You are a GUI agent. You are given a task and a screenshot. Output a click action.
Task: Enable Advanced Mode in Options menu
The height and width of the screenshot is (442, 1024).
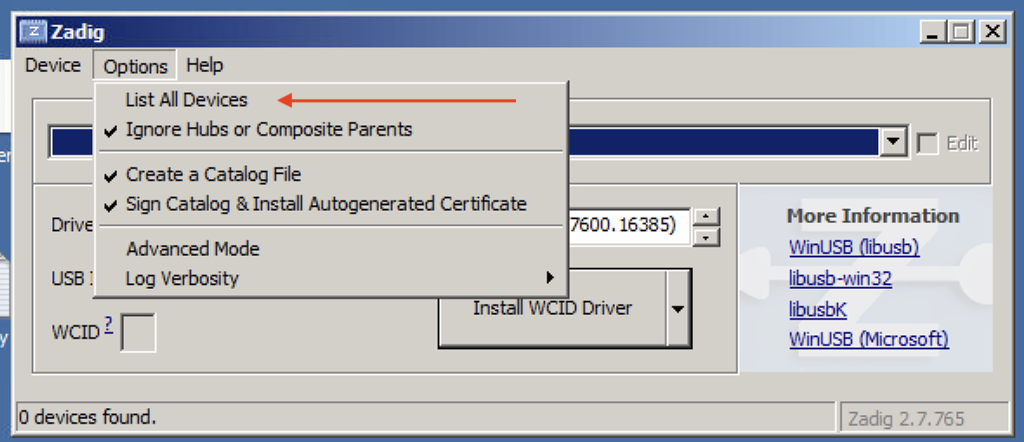[192, 248]
